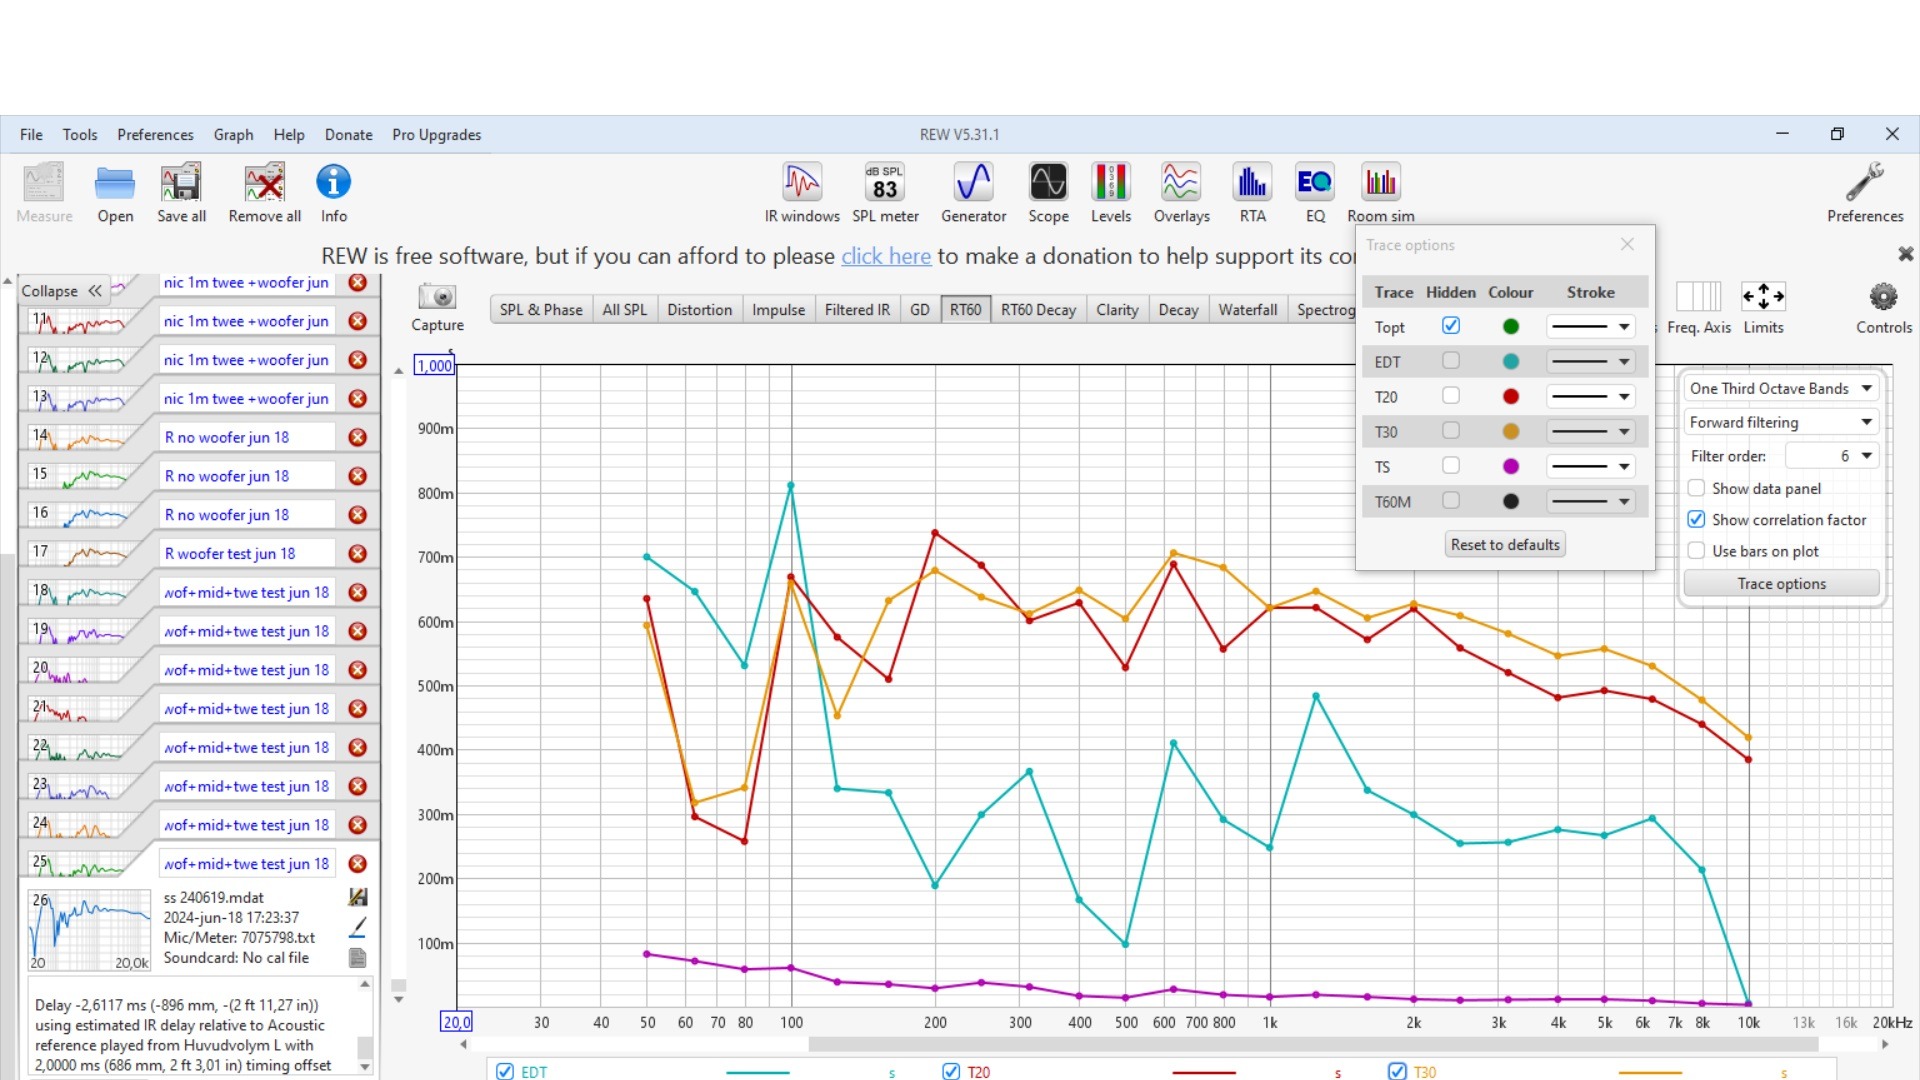1920x1080 pixels.
Task: Open the graph Controls gear
Action: [x=1884, y=307]
